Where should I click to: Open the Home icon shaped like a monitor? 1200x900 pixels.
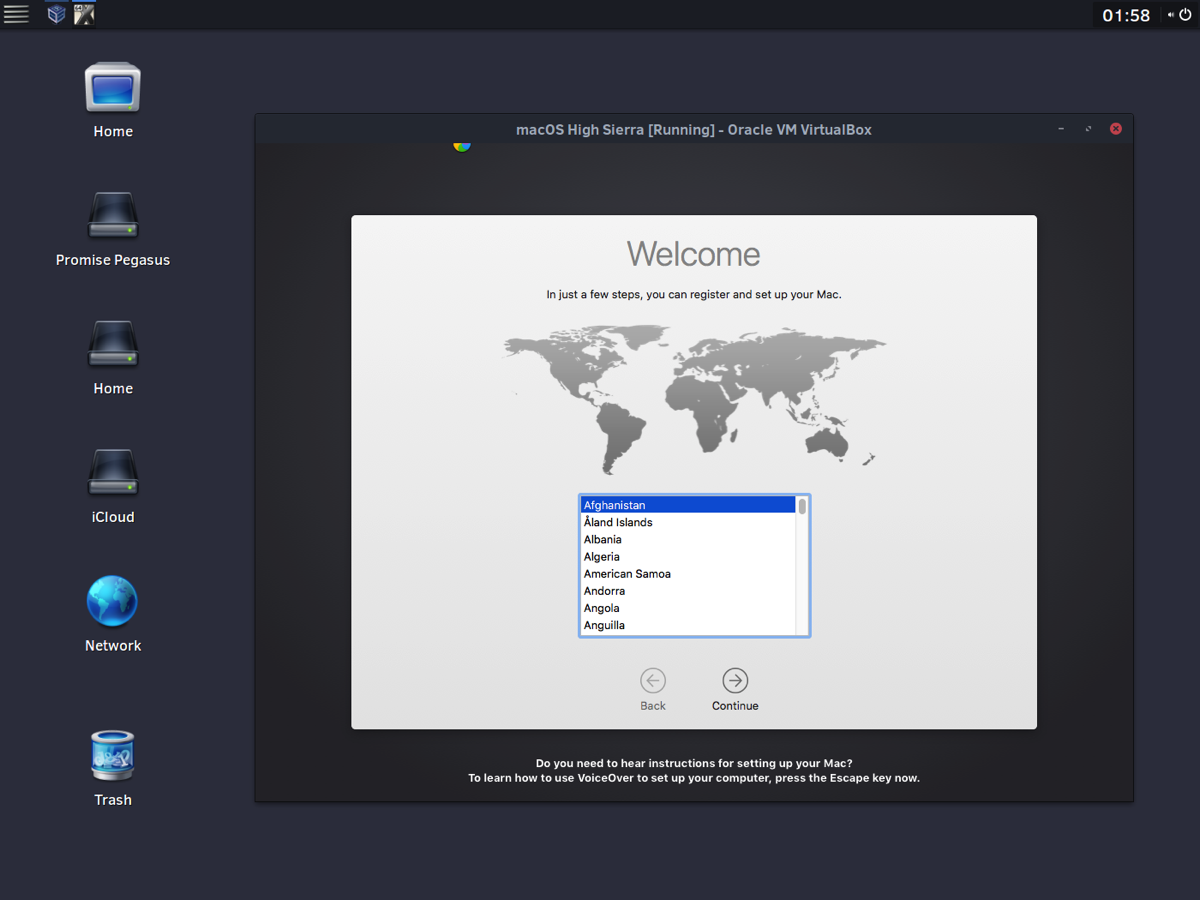click(x=113, y=88)
